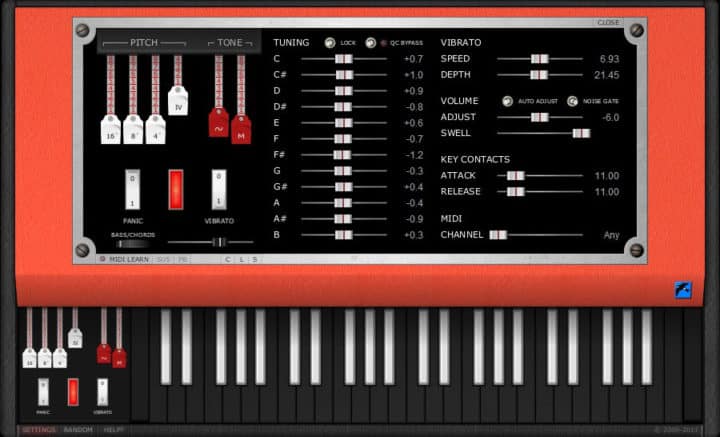Screen dimensions: 720x437
Task: Activate MIDI LEARN
Action: (125, 259)
